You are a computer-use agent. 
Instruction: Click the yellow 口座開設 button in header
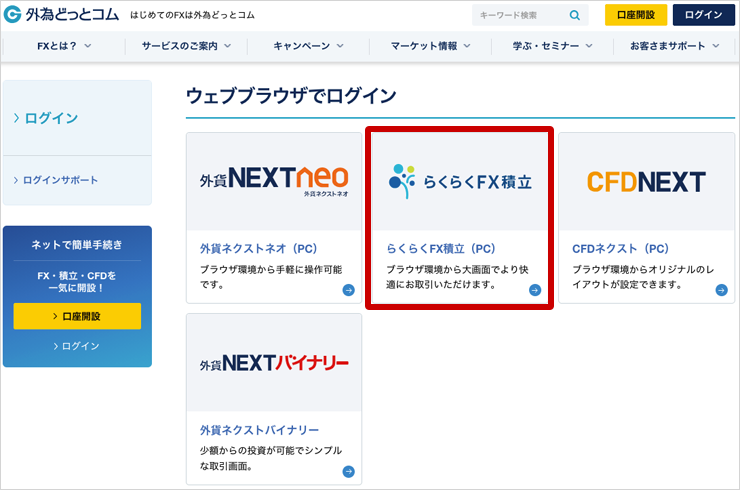coord(636,15)
